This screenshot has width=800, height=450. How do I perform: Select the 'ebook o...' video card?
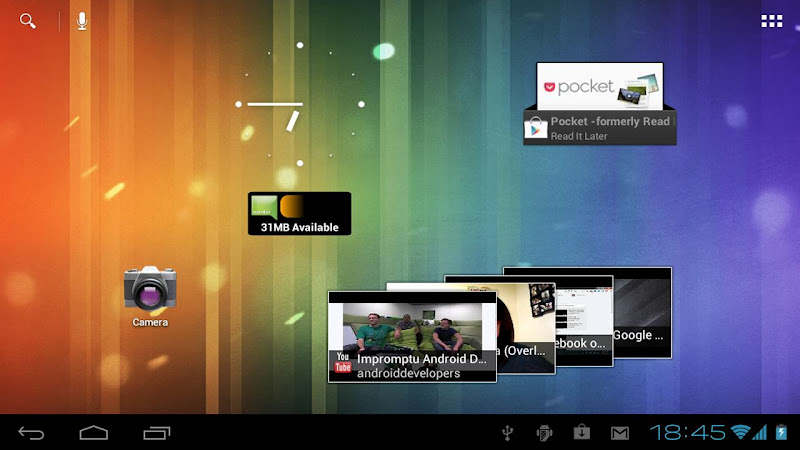[x=584, y=321]
